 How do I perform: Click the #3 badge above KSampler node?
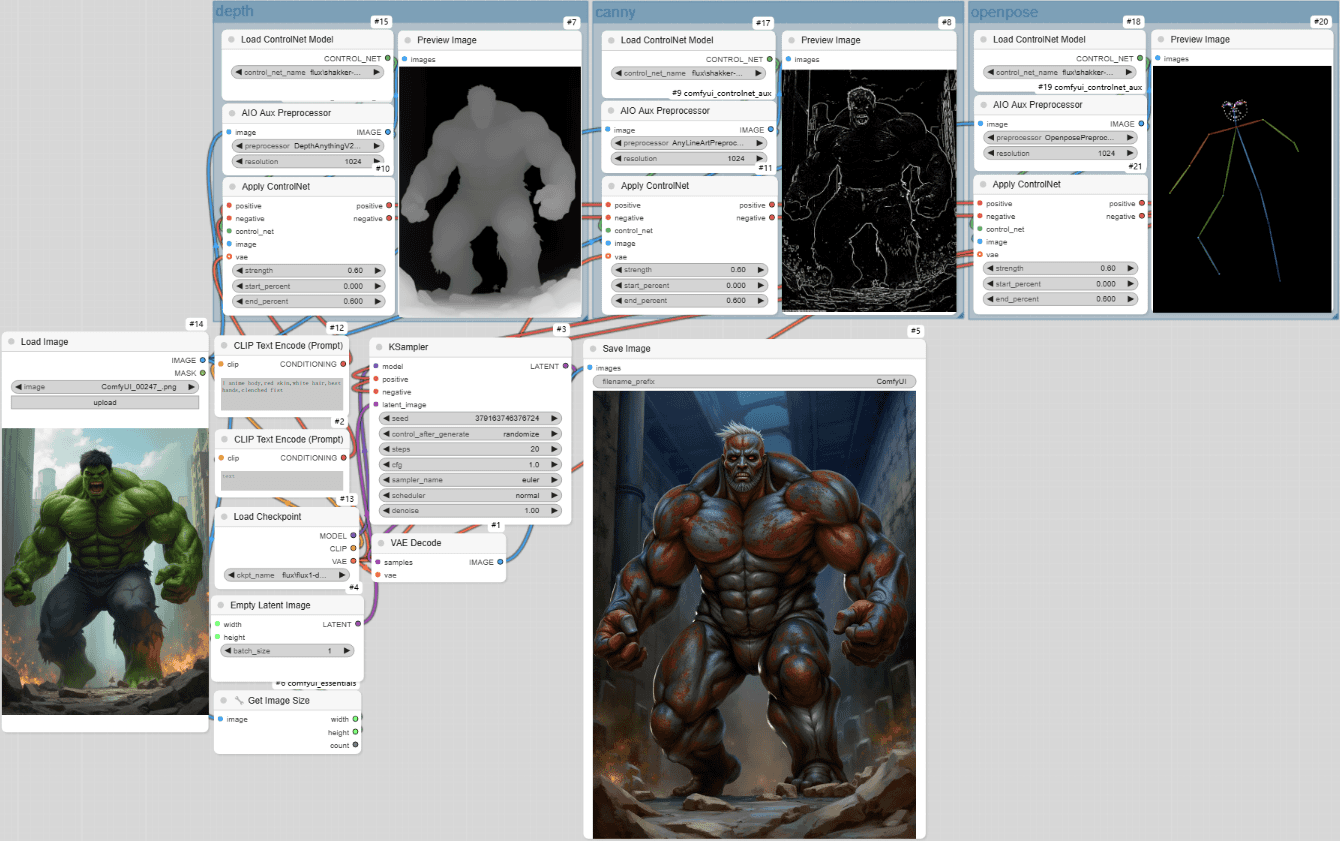coord(561,329)
